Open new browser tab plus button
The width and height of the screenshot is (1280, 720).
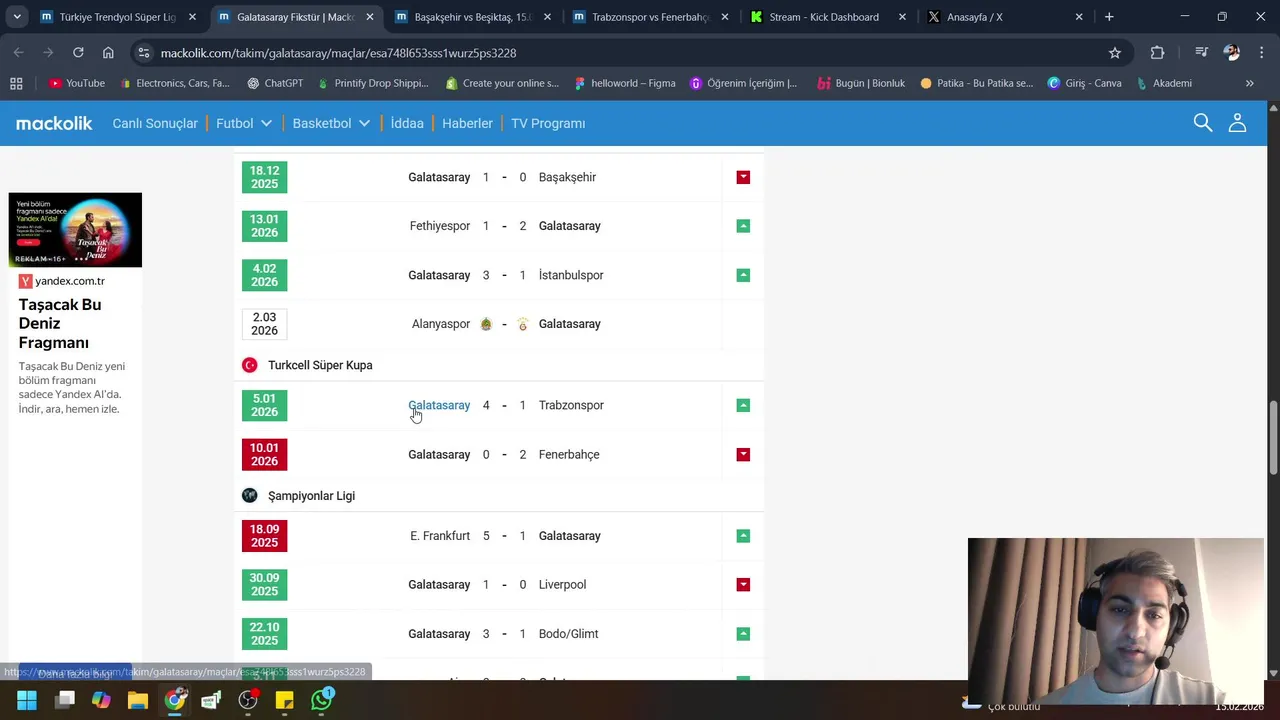point(1109,17)
